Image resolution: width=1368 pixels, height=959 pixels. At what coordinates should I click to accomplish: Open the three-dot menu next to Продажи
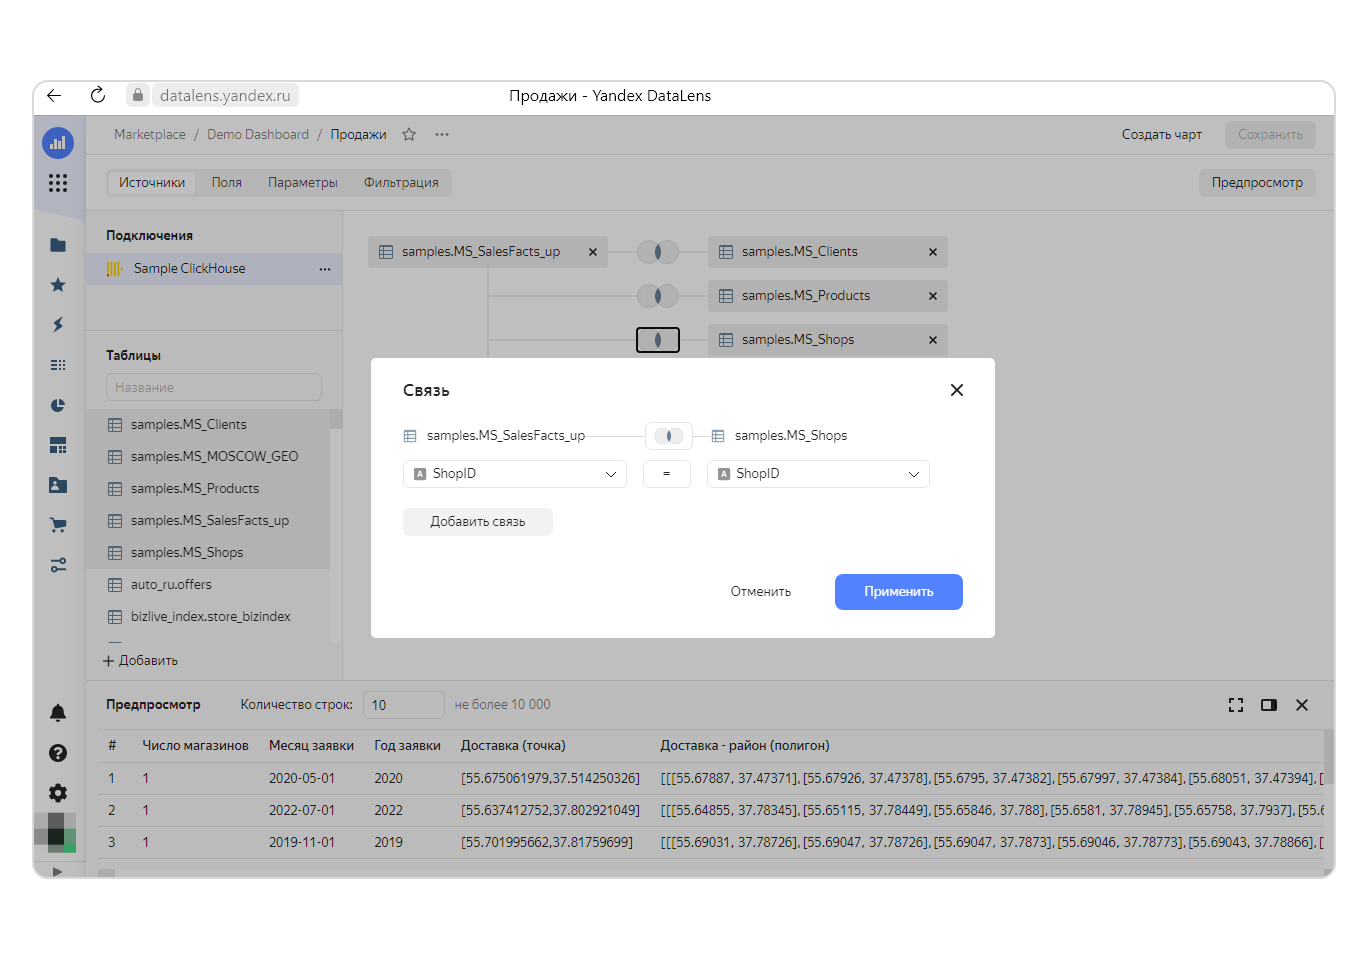pyautogui.click(x=442, y=135)
